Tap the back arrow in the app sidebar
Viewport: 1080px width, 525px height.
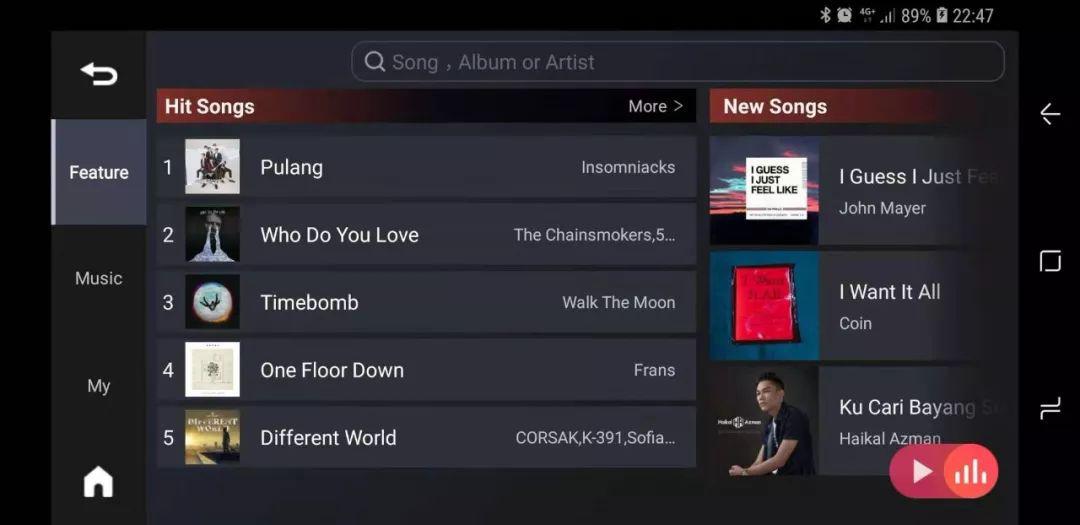(x=98, y=74)
